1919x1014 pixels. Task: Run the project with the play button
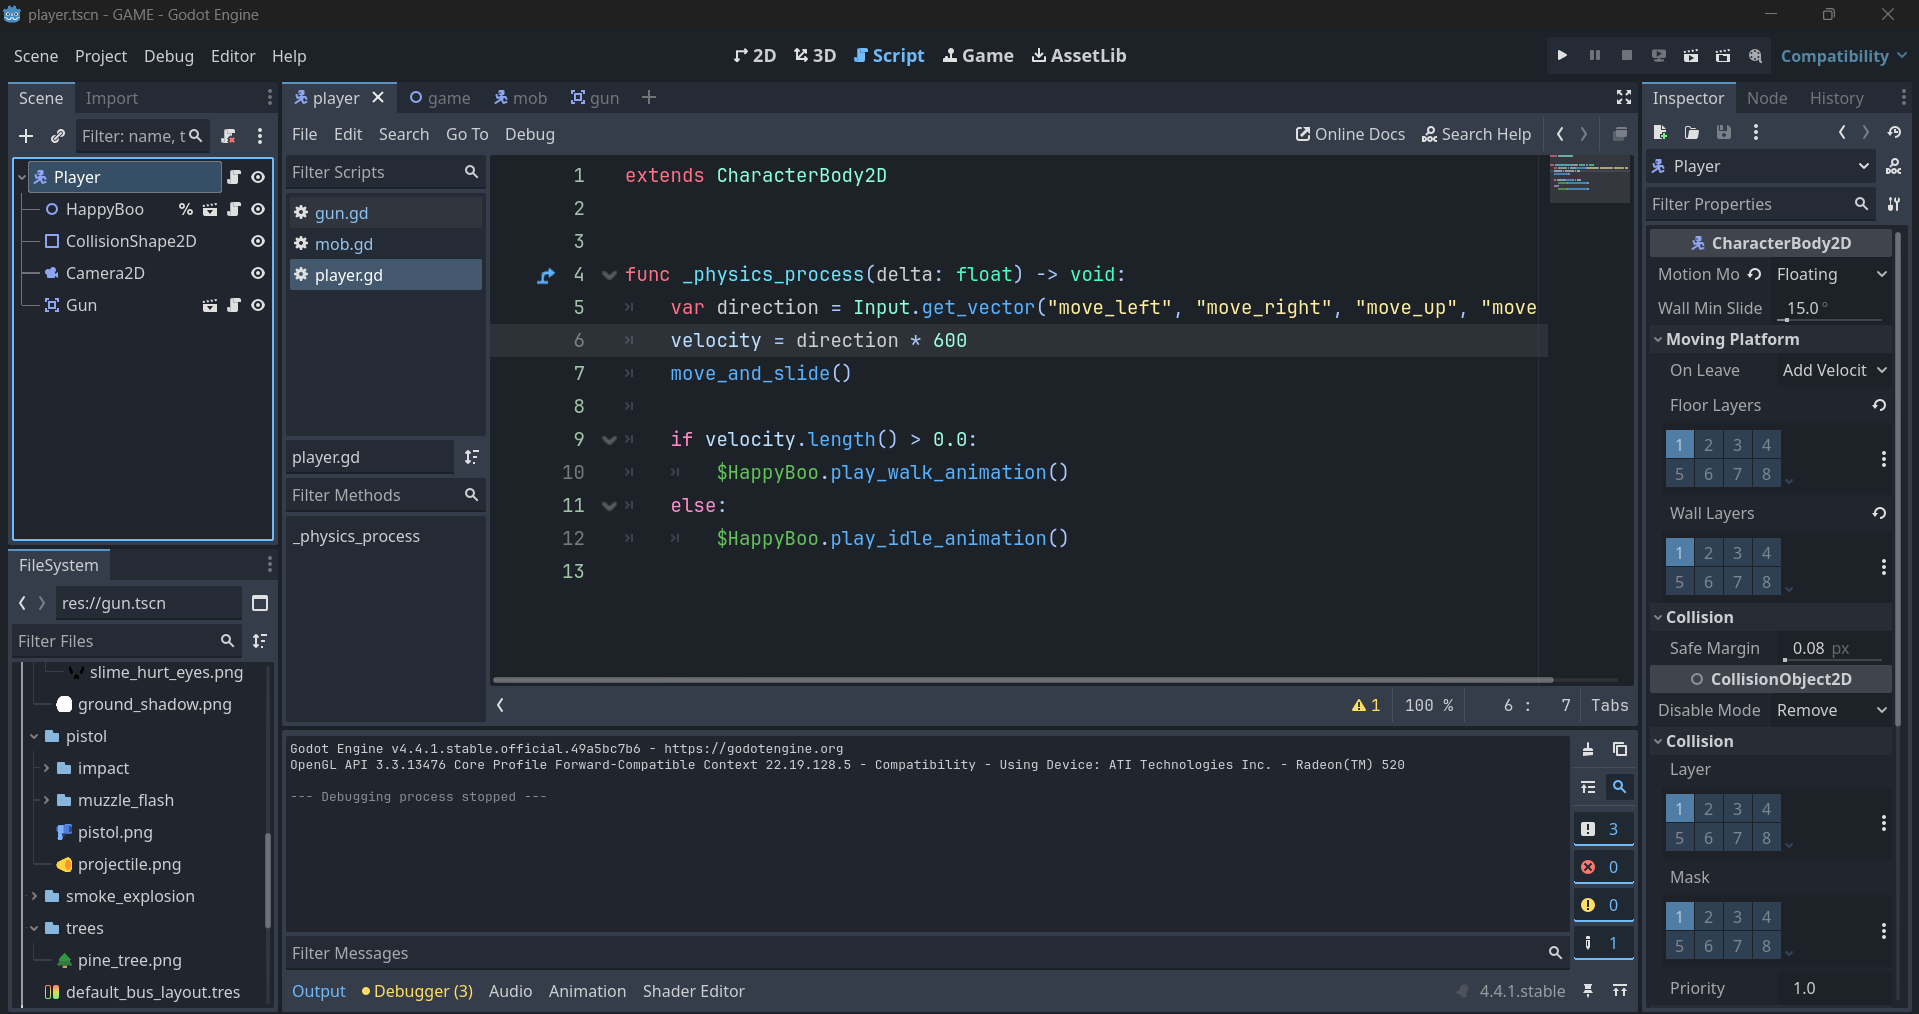pyautogui.click(x=1562, y=56)
